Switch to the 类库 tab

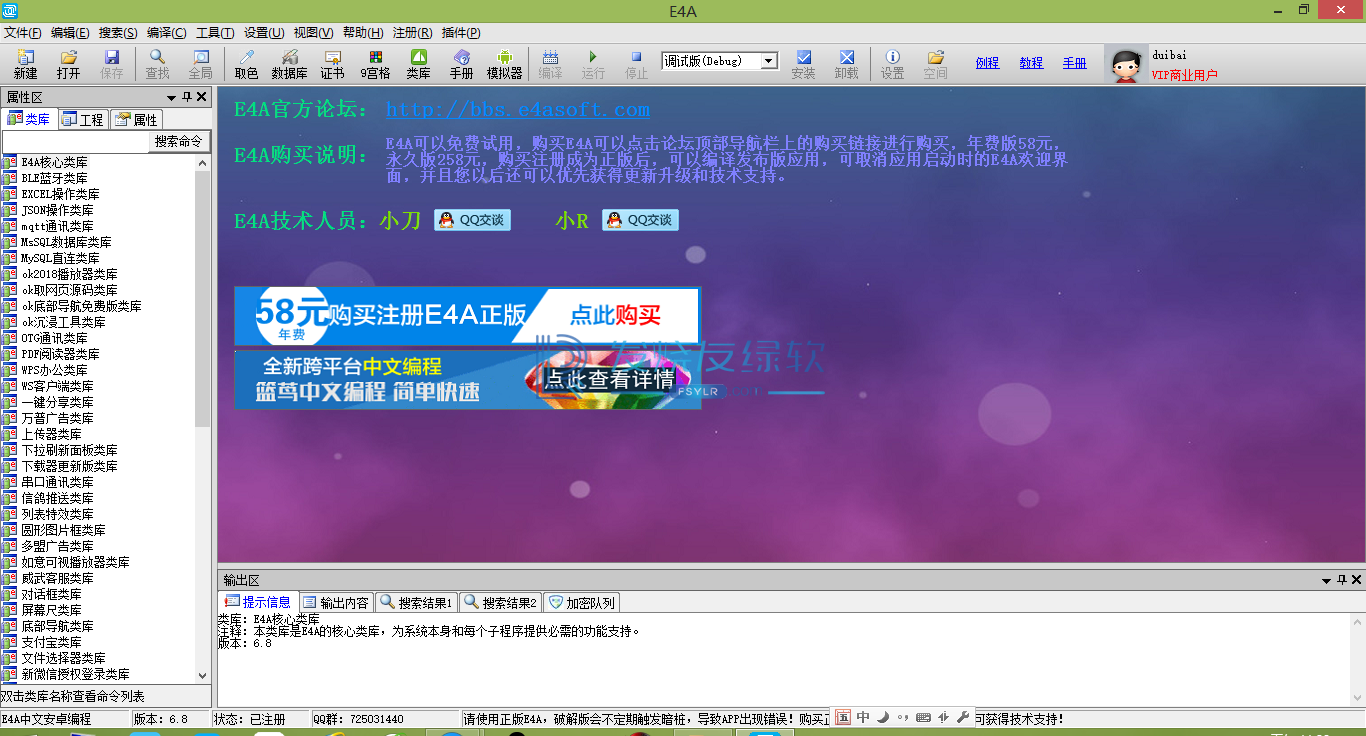[29, 119]
